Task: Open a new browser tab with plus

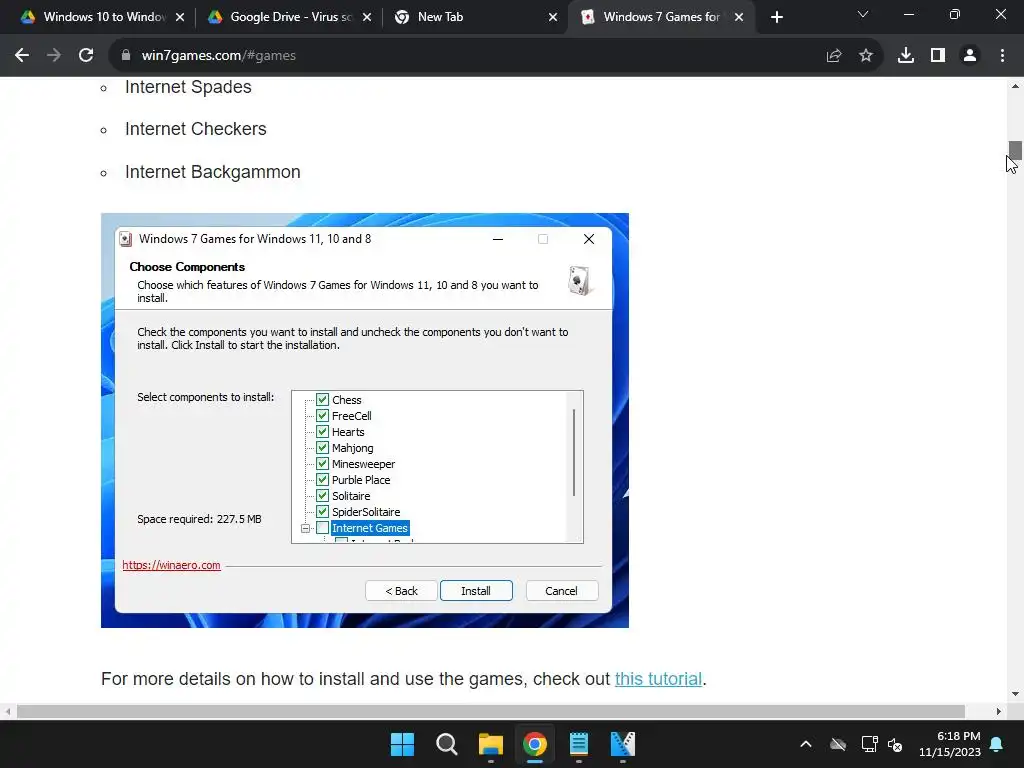Action: point(776,17)
